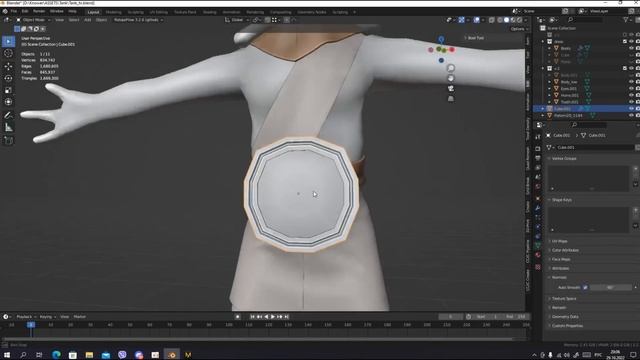Image resolution: width=640 pixels, height=360 pixels.
Task: Click the timeline current frame playhead
Action: (31, 325)
